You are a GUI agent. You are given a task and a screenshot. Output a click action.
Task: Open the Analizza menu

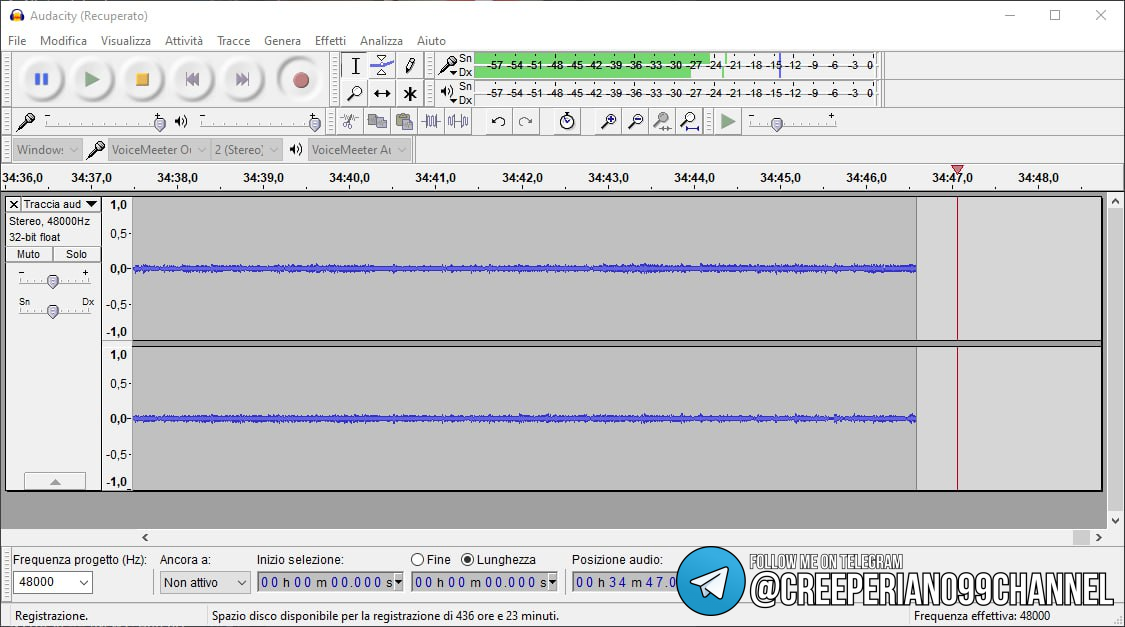point(381,41)
